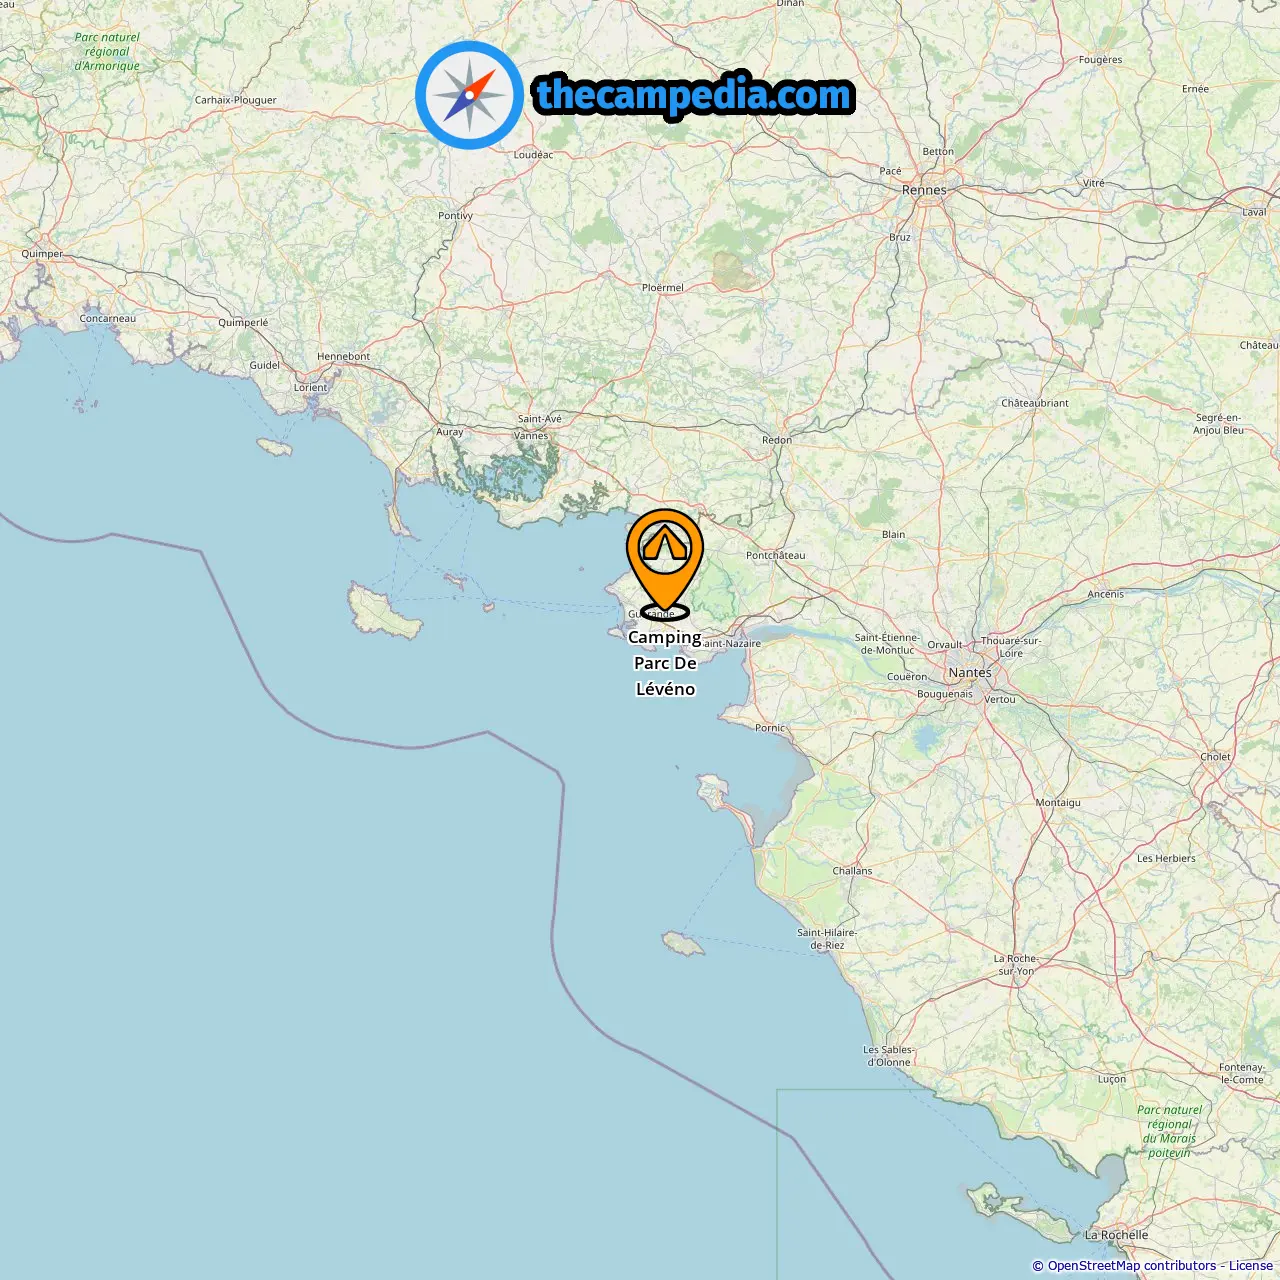Open the License link
1280x1280 pixels.
(x=1251, y=1266)
